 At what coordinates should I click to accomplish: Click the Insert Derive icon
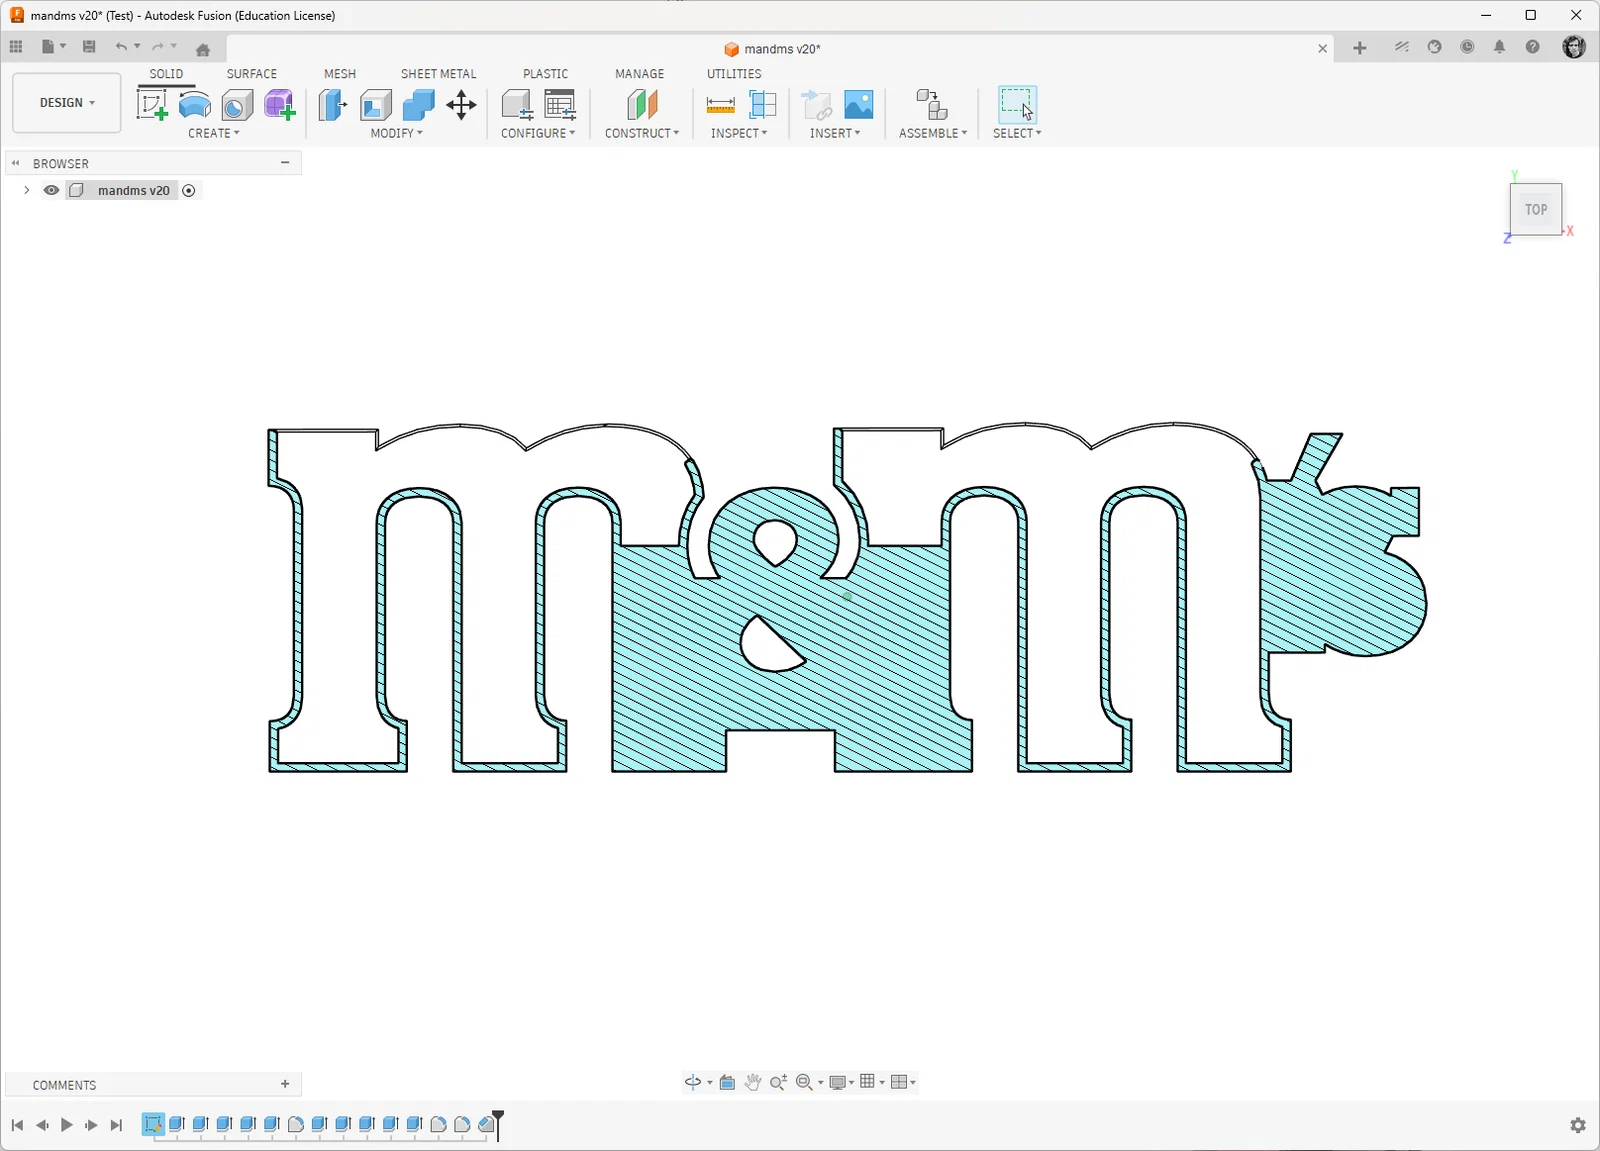(x=817, y=104)
